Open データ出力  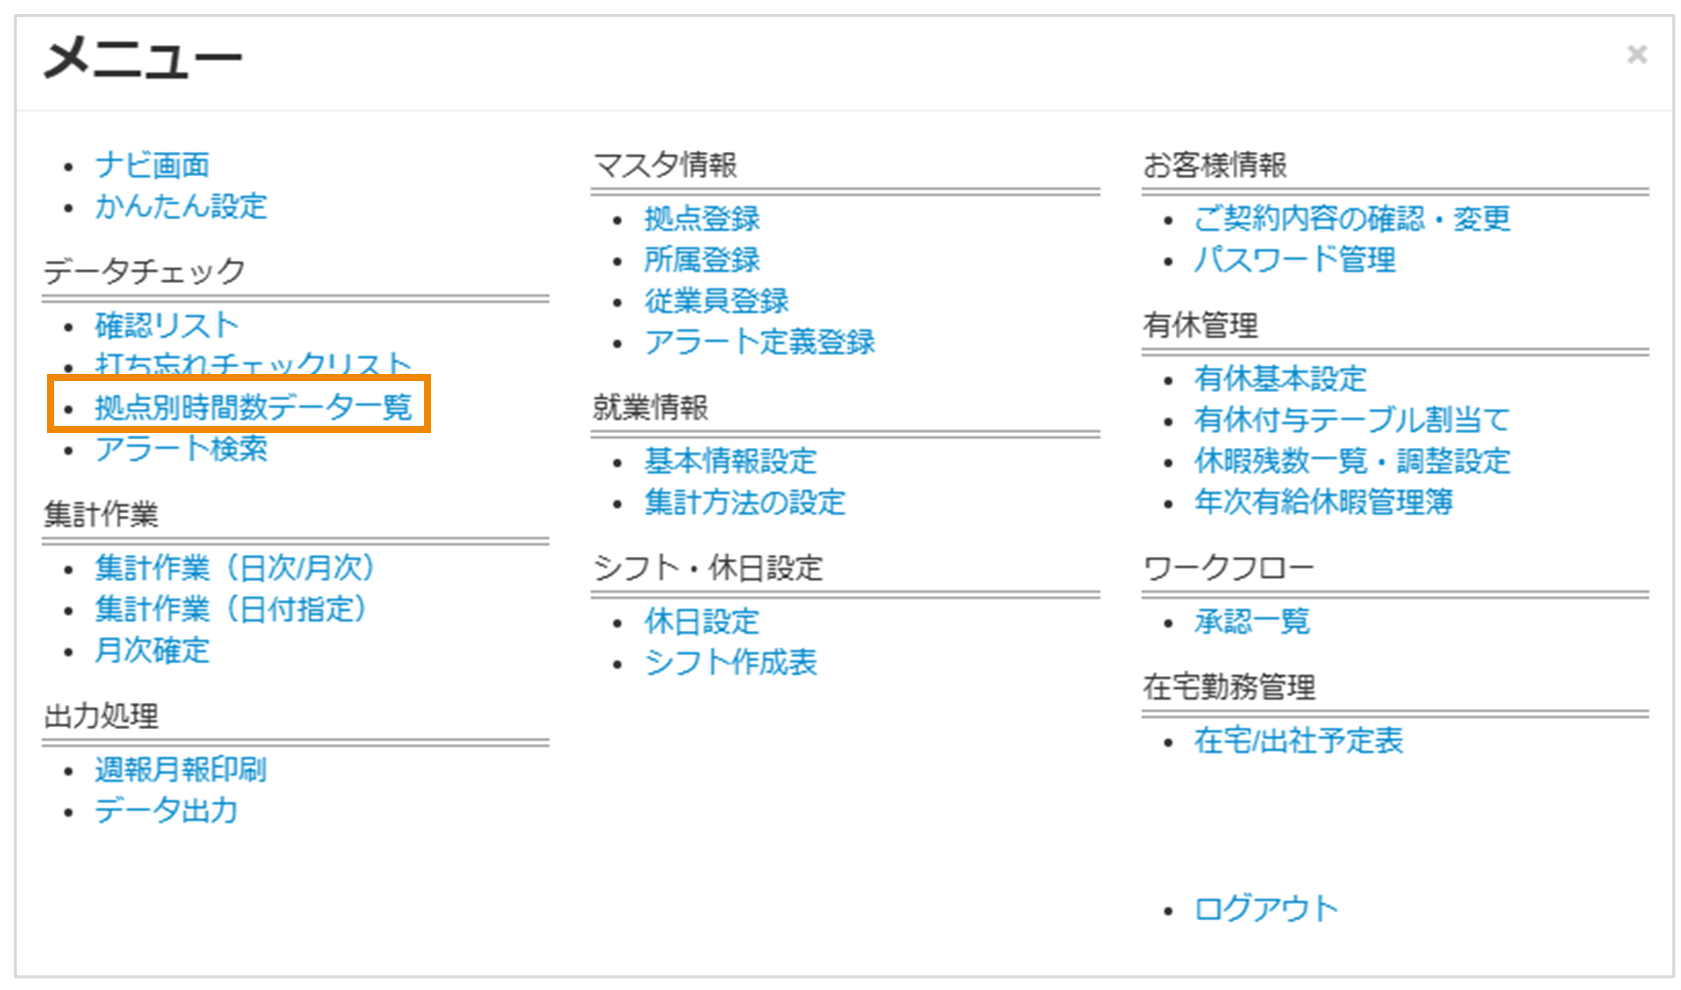165,811
